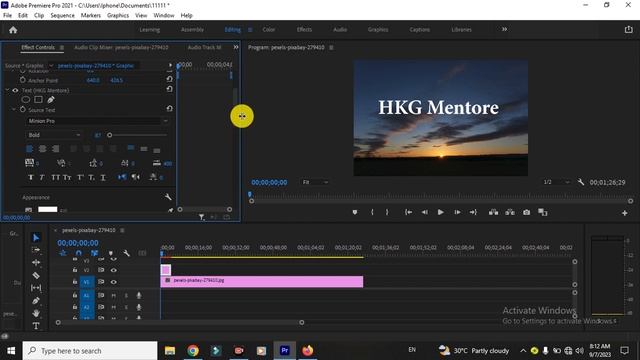Switch to the Color workspace
Image resolution: width=640 pixels, height=360 pixels.
(x=269, y=29)
